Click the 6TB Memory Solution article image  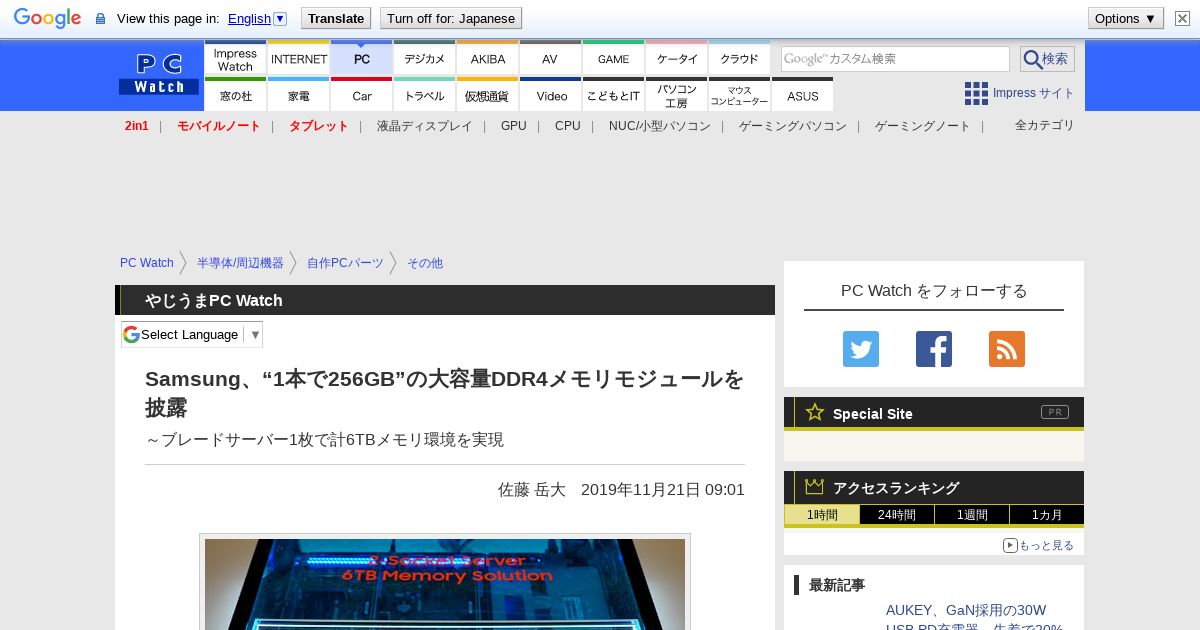point(445,584)
